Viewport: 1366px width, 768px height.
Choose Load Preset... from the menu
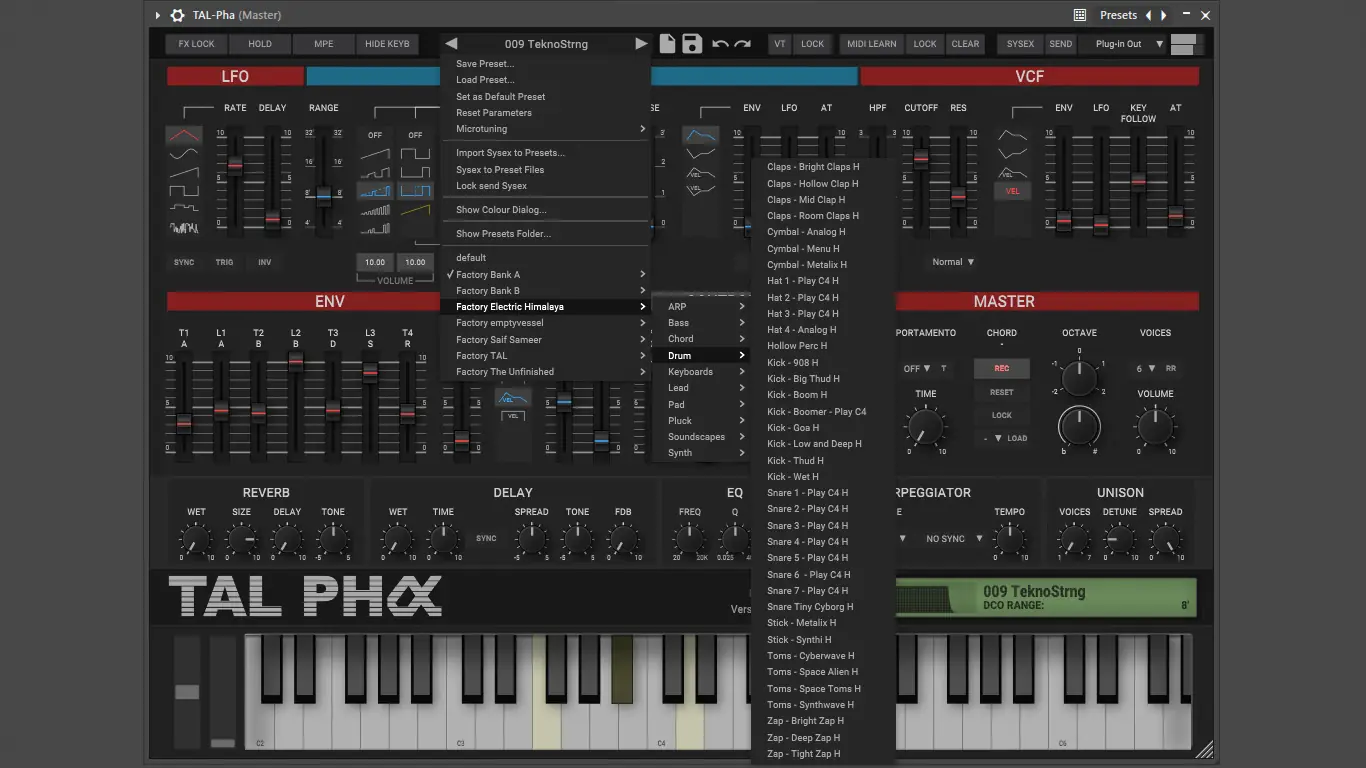coord(545,80)
